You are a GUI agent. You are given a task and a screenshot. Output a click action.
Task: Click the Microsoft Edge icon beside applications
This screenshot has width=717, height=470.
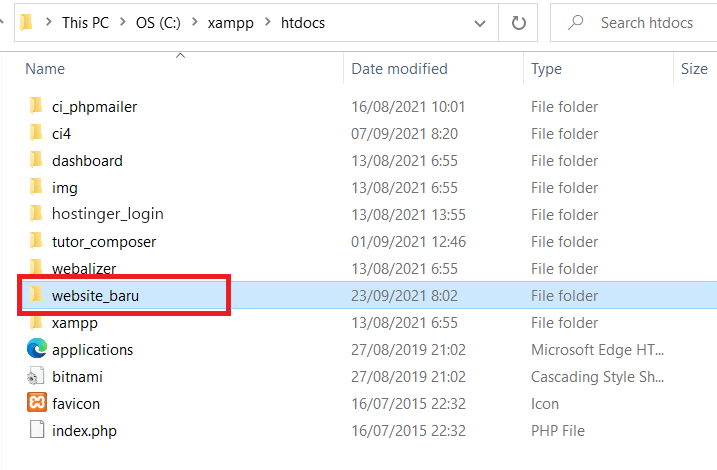(x=36, y=350)
